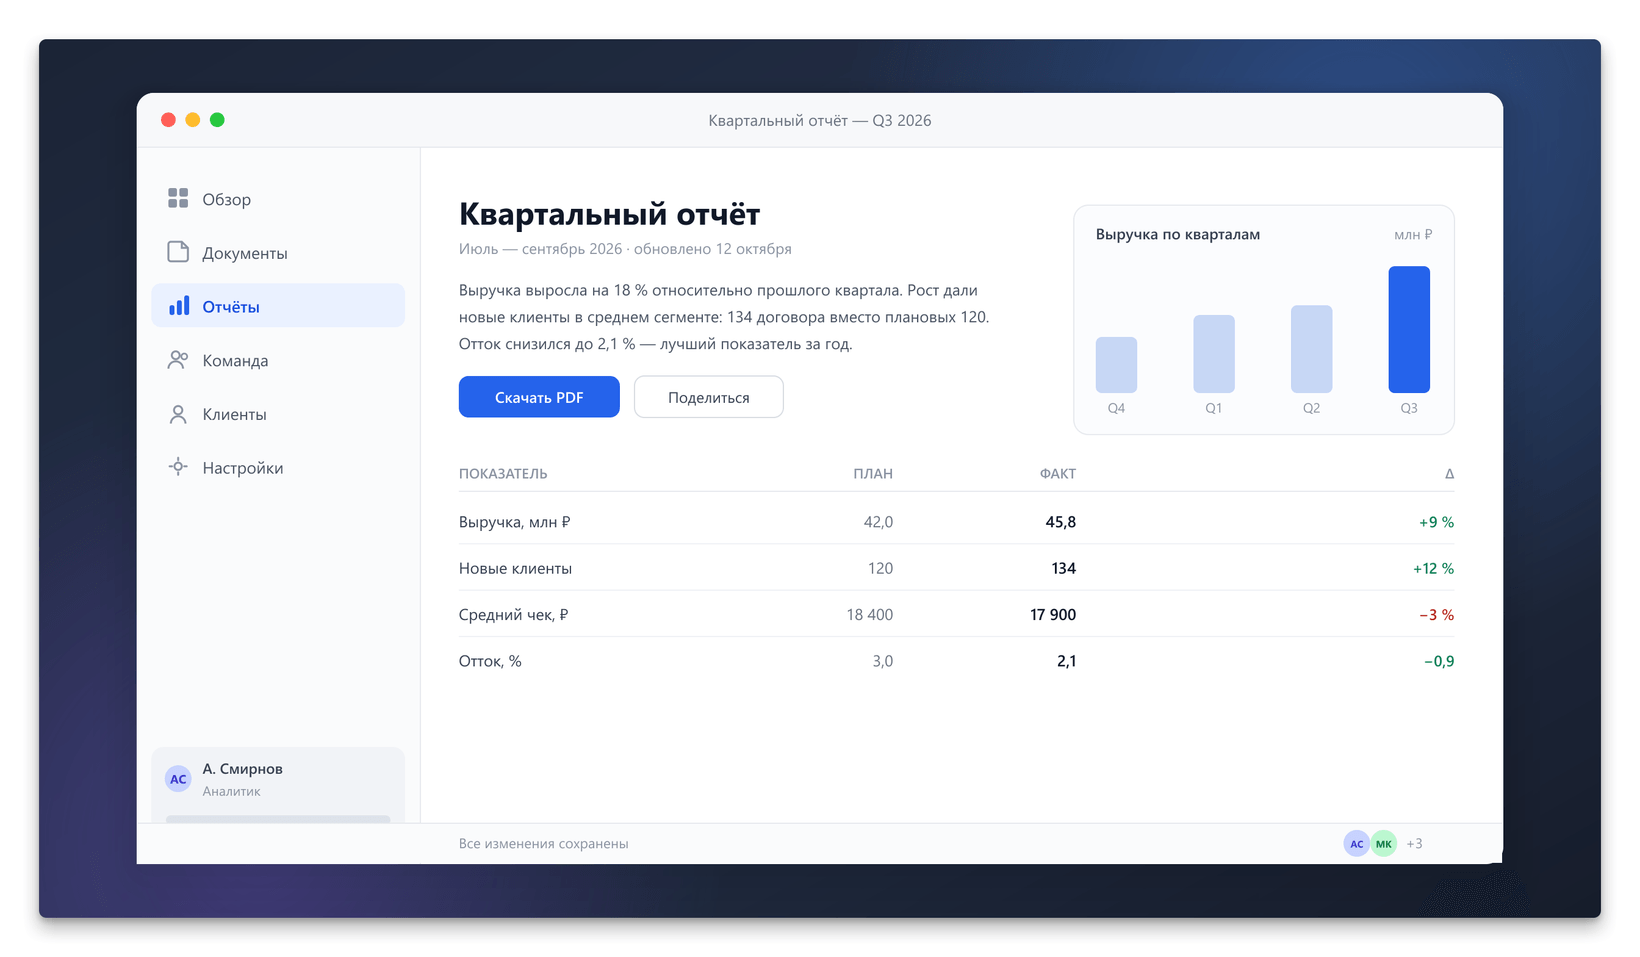Click the Все изменения сохранены status text
Screen dimensions: 1640x957
544,844
